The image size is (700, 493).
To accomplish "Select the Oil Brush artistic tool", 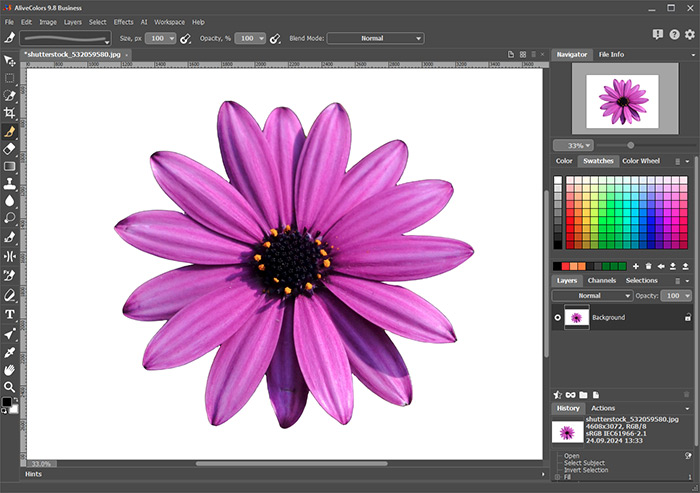I will pos(9,238).
